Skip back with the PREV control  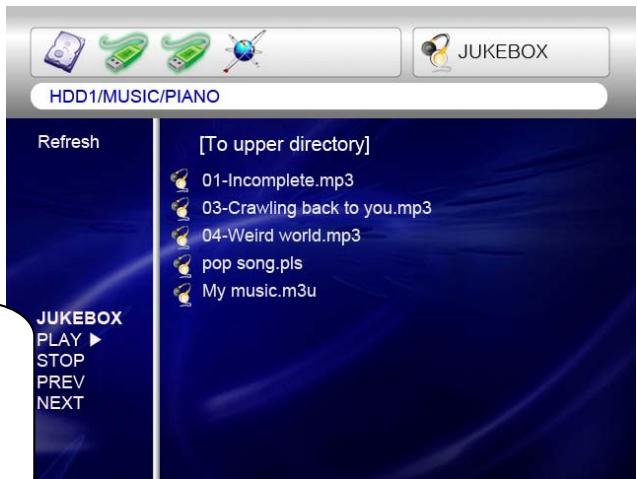60,381
